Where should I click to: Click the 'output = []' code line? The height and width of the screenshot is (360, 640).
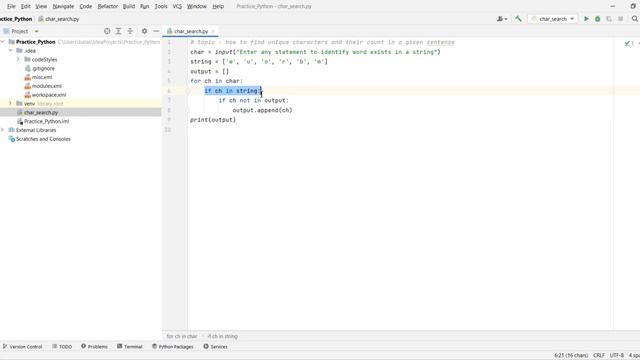coord(210,71)
